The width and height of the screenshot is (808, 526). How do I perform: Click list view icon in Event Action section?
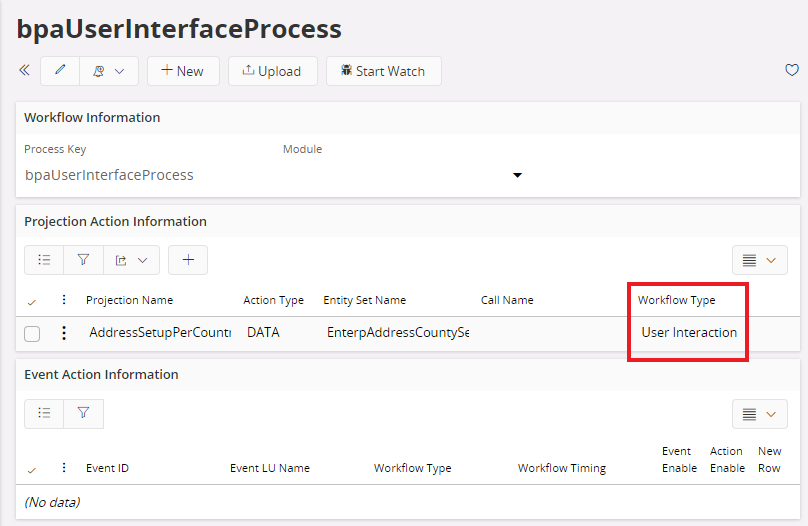click(44, 413)
